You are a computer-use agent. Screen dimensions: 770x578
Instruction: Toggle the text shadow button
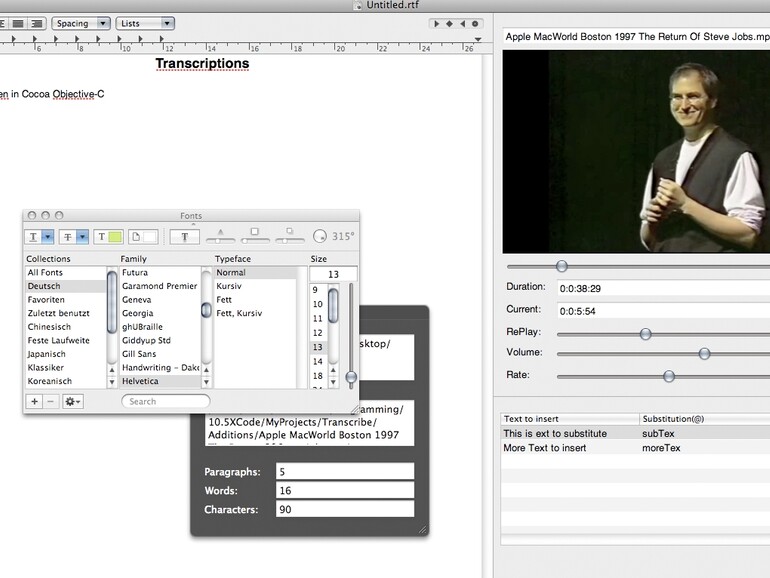click(185, 237)
